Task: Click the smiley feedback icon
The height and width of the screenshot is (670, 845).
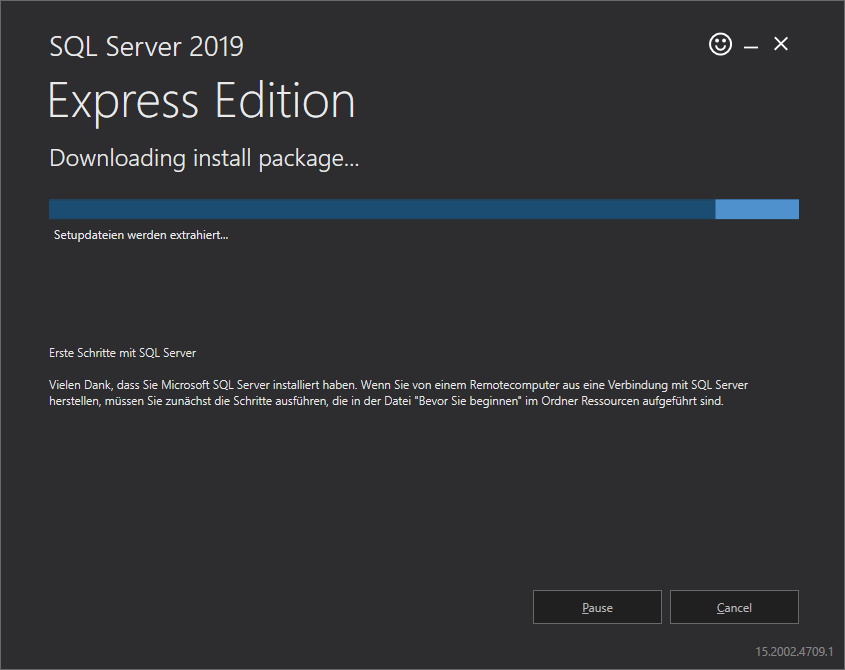Action: point(720,44)
